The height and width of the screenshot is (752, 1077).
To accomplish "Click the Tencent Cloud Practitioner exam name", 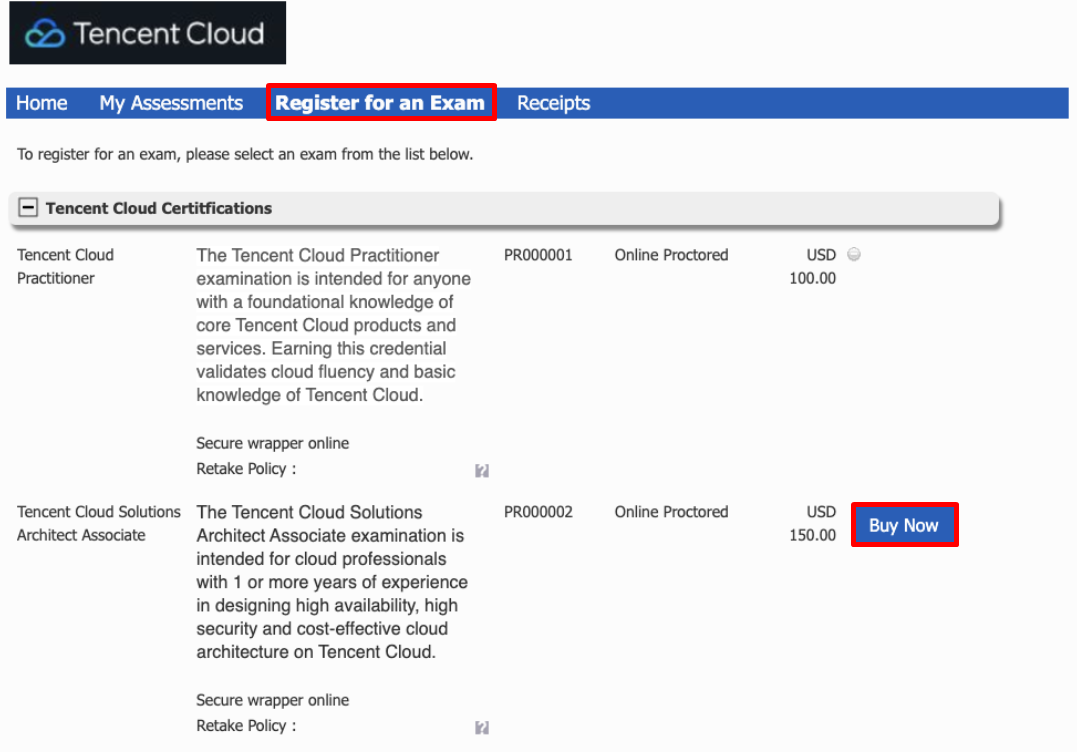I will coord(66,266).
